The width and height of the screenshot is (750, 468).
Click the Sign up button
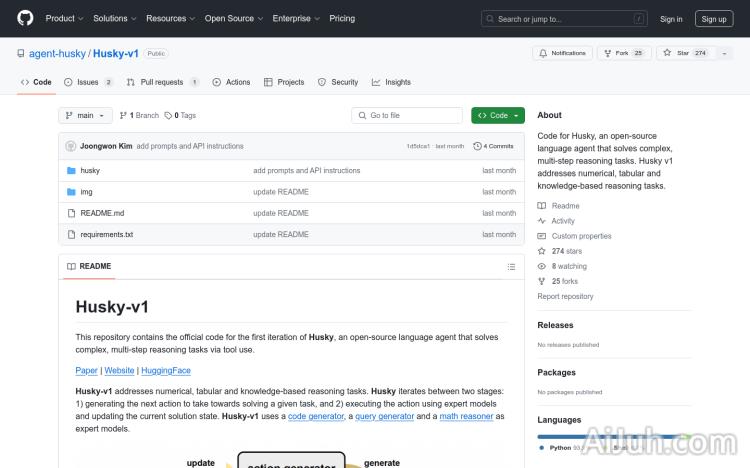714,18
